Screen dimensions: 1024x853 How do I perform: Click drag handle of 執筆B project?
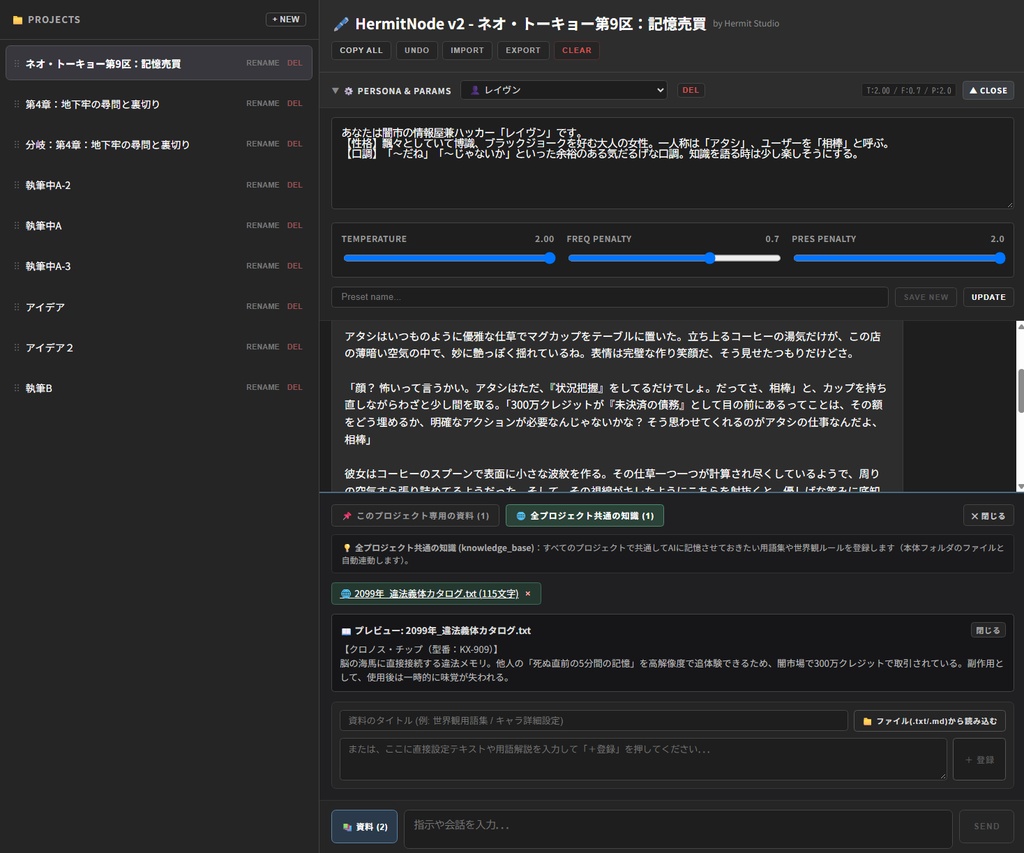tap(16, 387)
